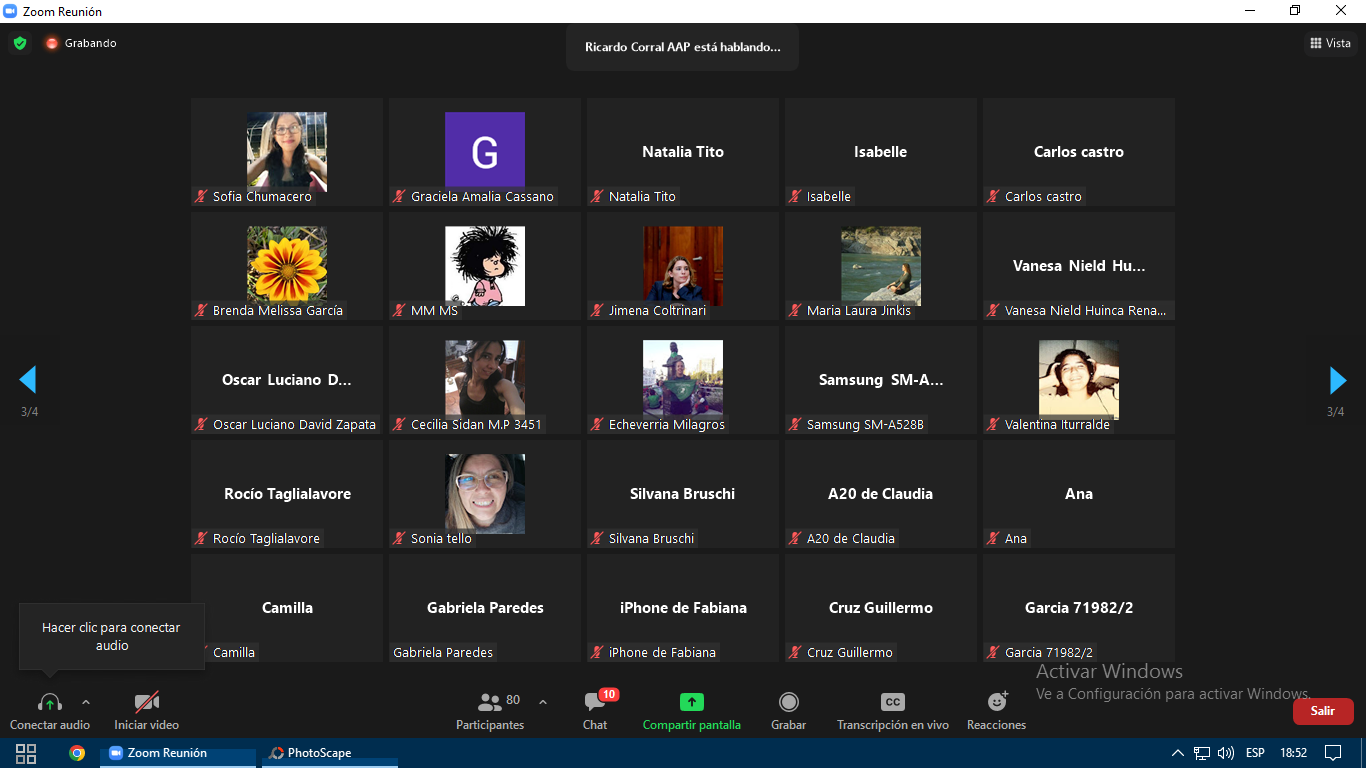The height and width of the screenshot is (768, 1366).
Task: Click Silvana Bruschi's muted microphone icon
Action: 597,539
